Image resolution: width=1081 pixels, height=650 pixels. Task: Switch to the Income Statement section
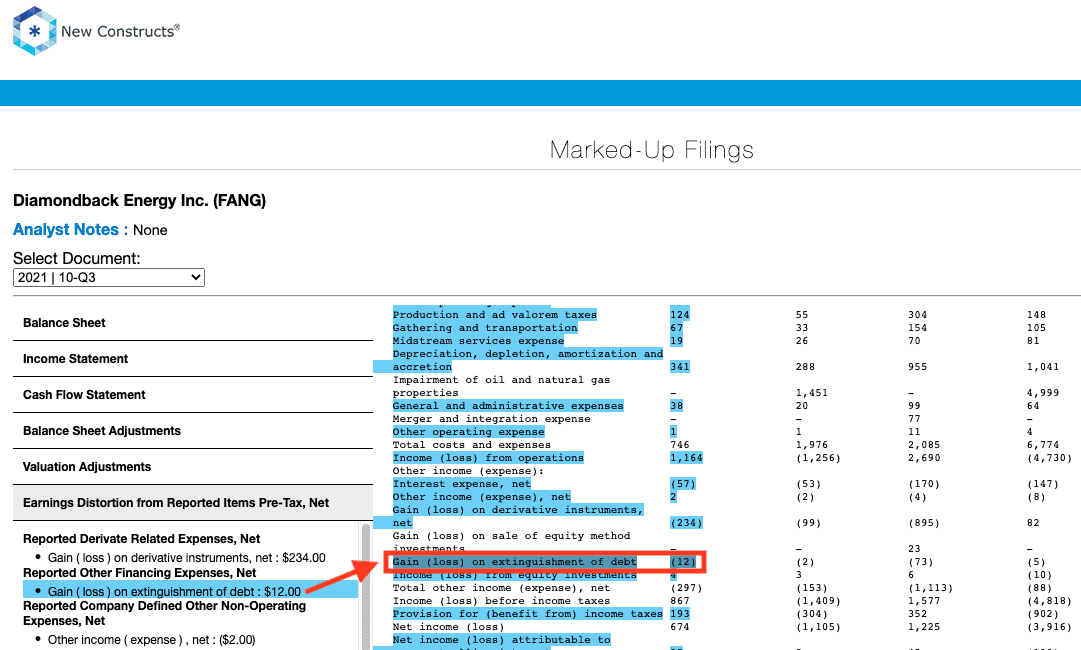pyautogui.click(x=193, y=358)
